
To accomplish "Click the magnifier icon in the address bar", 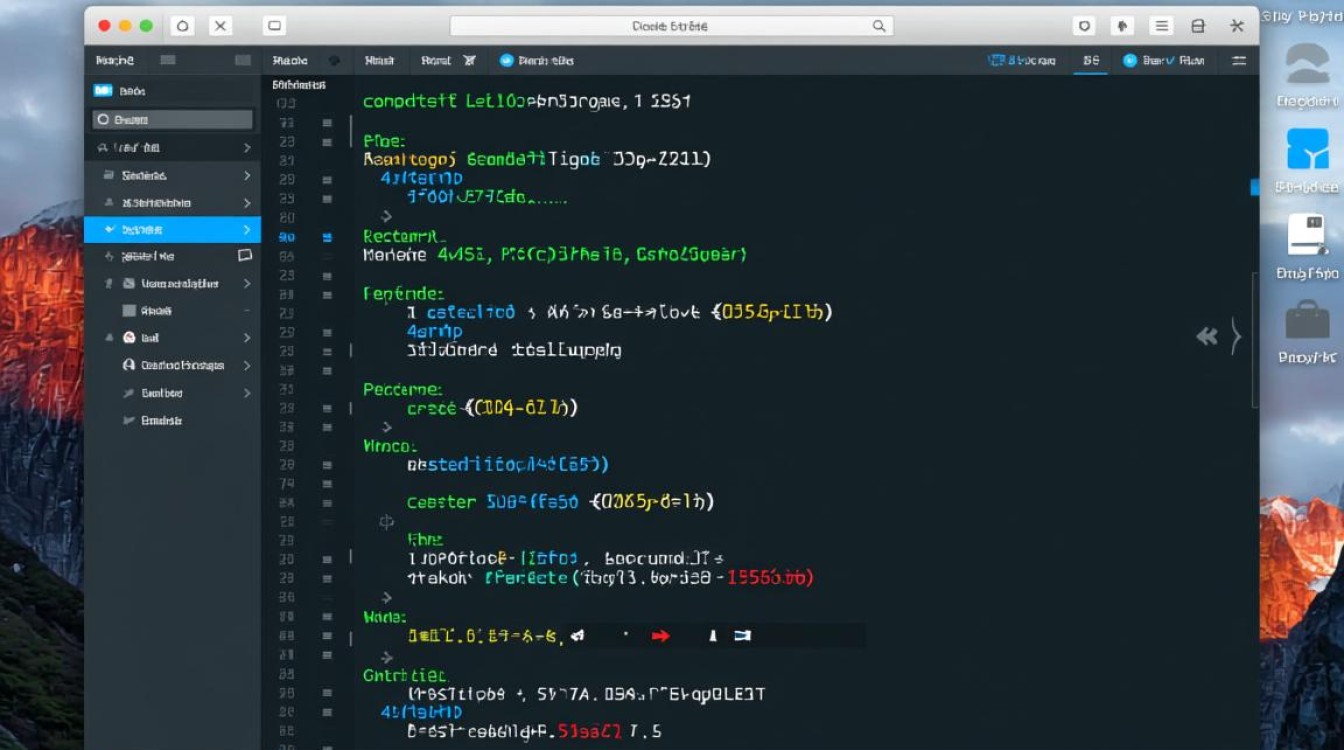I will 879,27.
